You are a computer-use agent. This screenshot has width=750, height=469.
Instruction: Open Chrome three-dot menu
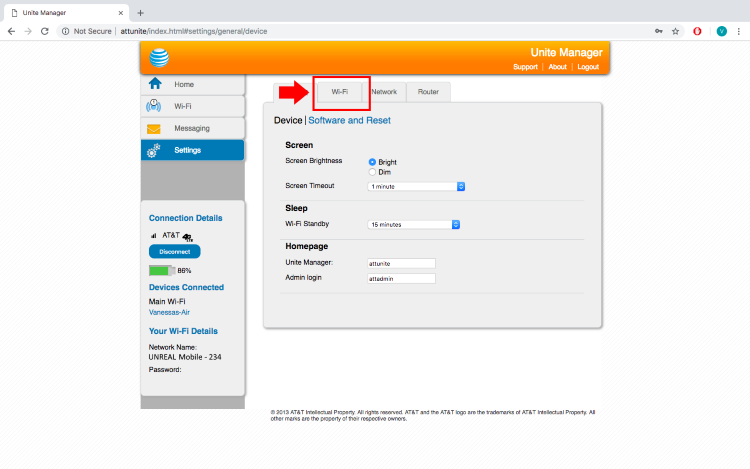[739, 31]
